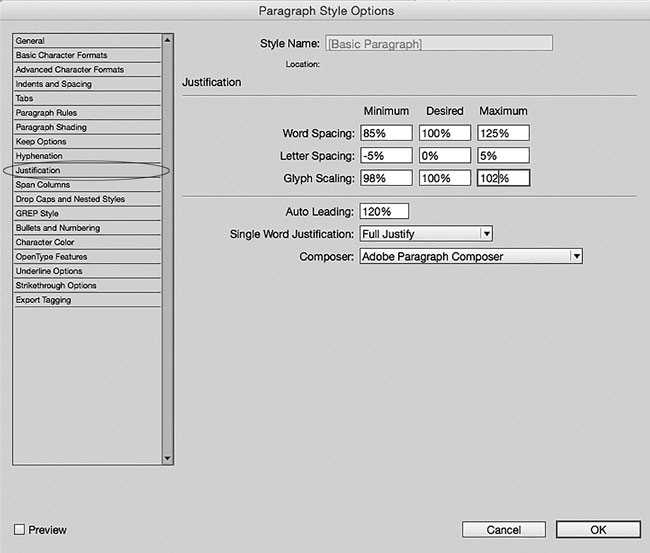Select Basic Character Formats category
Image resolution: width=650 pixels, height=553 pixels.
click(87, 55)
